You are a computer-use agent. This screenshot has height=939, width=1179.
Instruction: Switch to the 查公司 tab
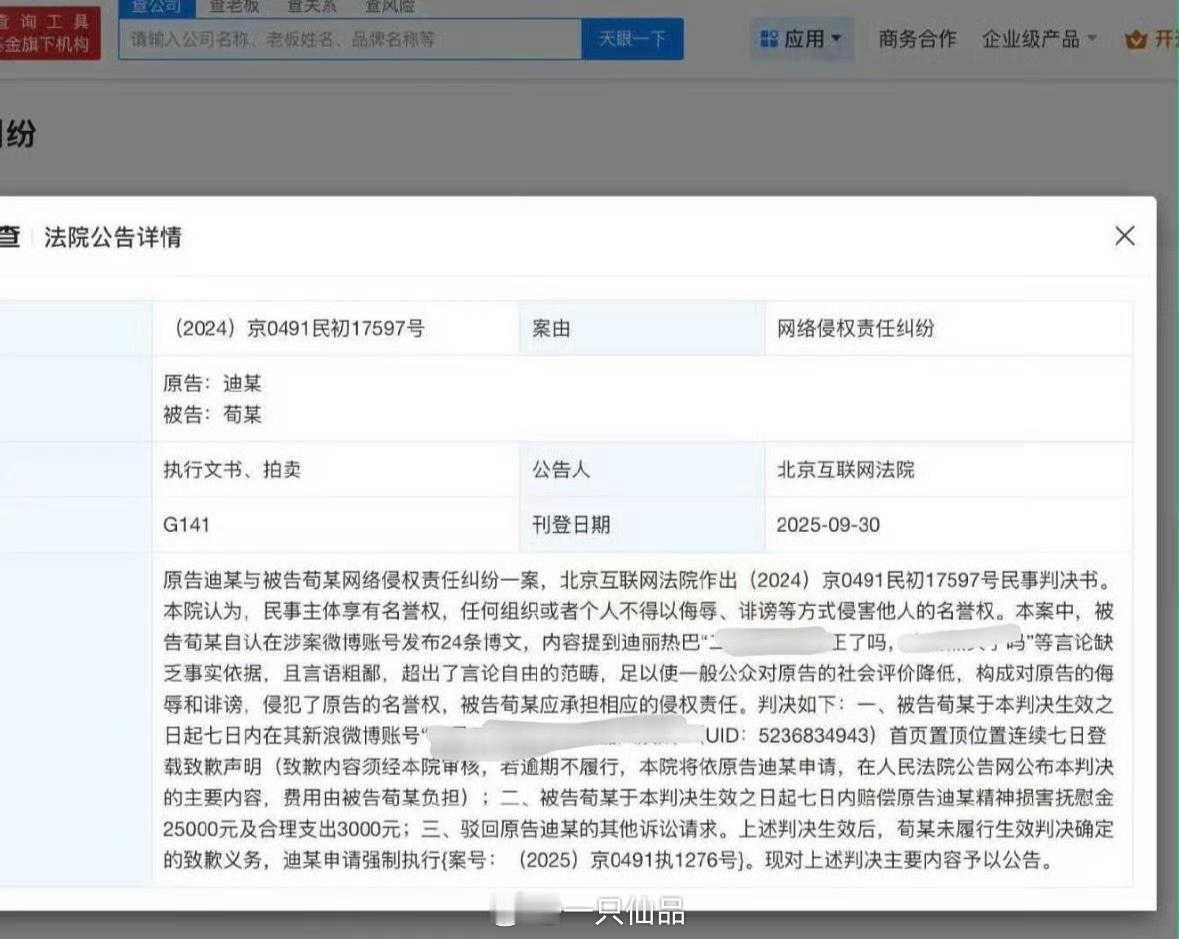point(157,7)
